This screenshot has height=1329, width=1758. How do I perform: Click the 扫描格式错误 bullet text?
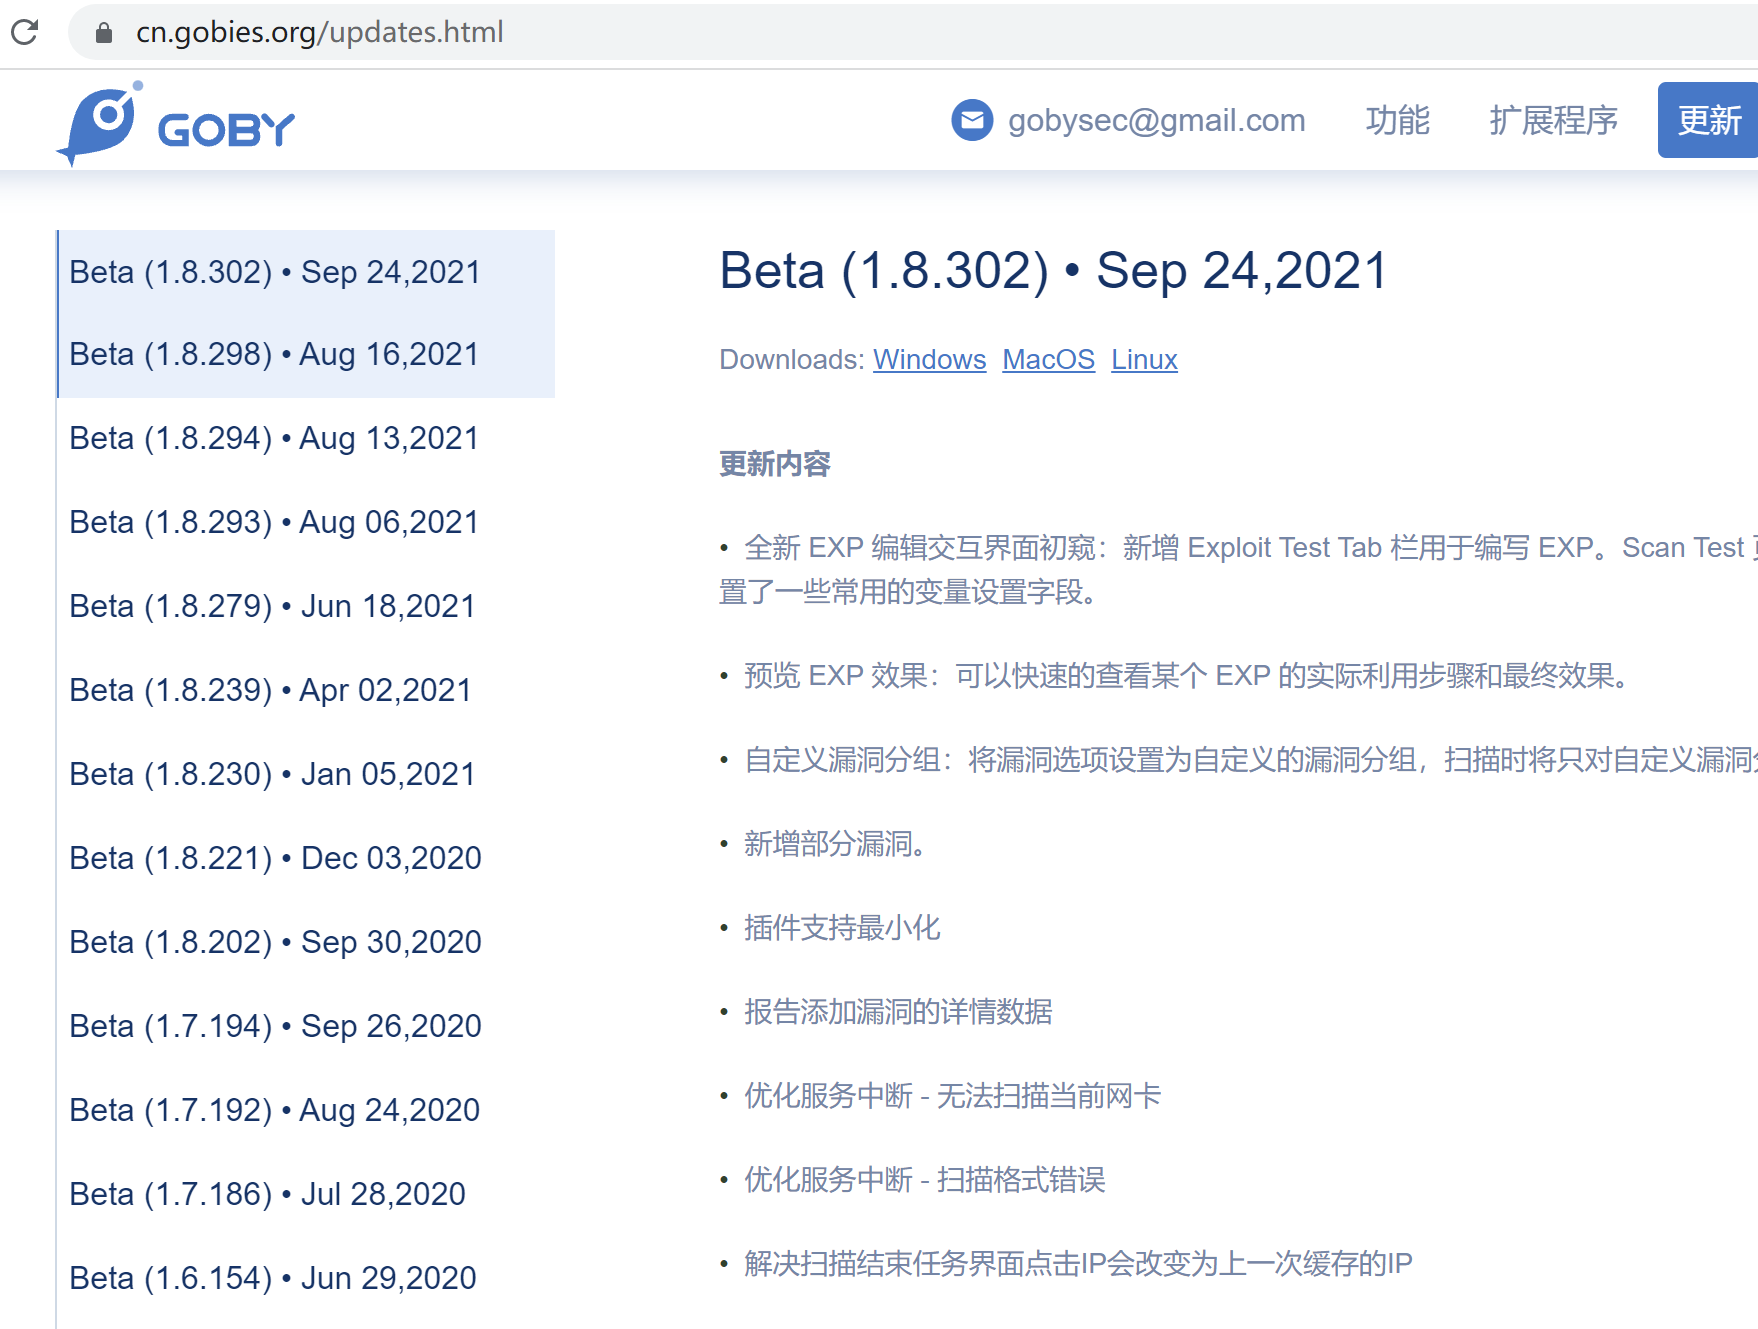pos(924,1180)
